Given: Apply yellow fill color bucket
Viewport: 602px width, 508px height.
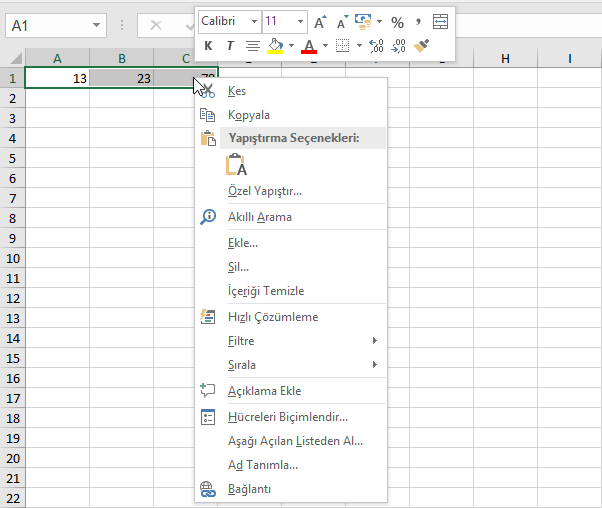Looking at the screenshot, I should pos(275,46).
